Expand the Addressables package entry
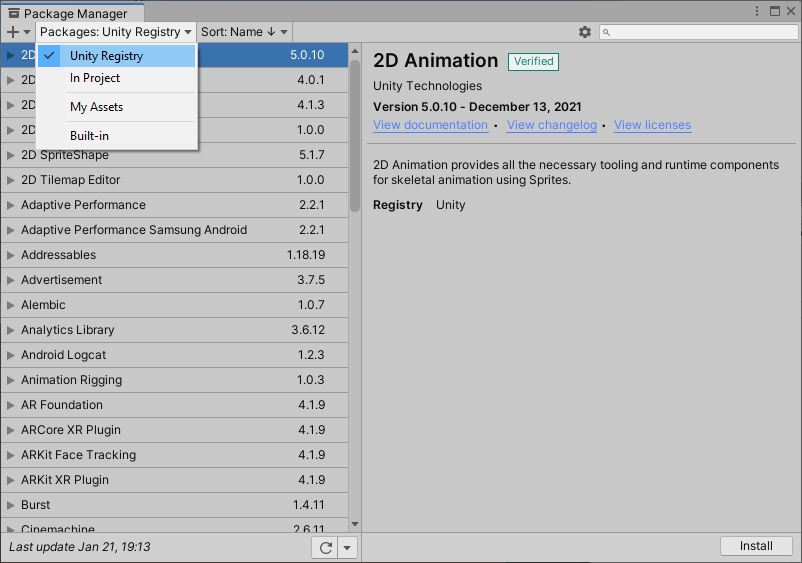This screenshot has width=802, height=563. point(10,255)
